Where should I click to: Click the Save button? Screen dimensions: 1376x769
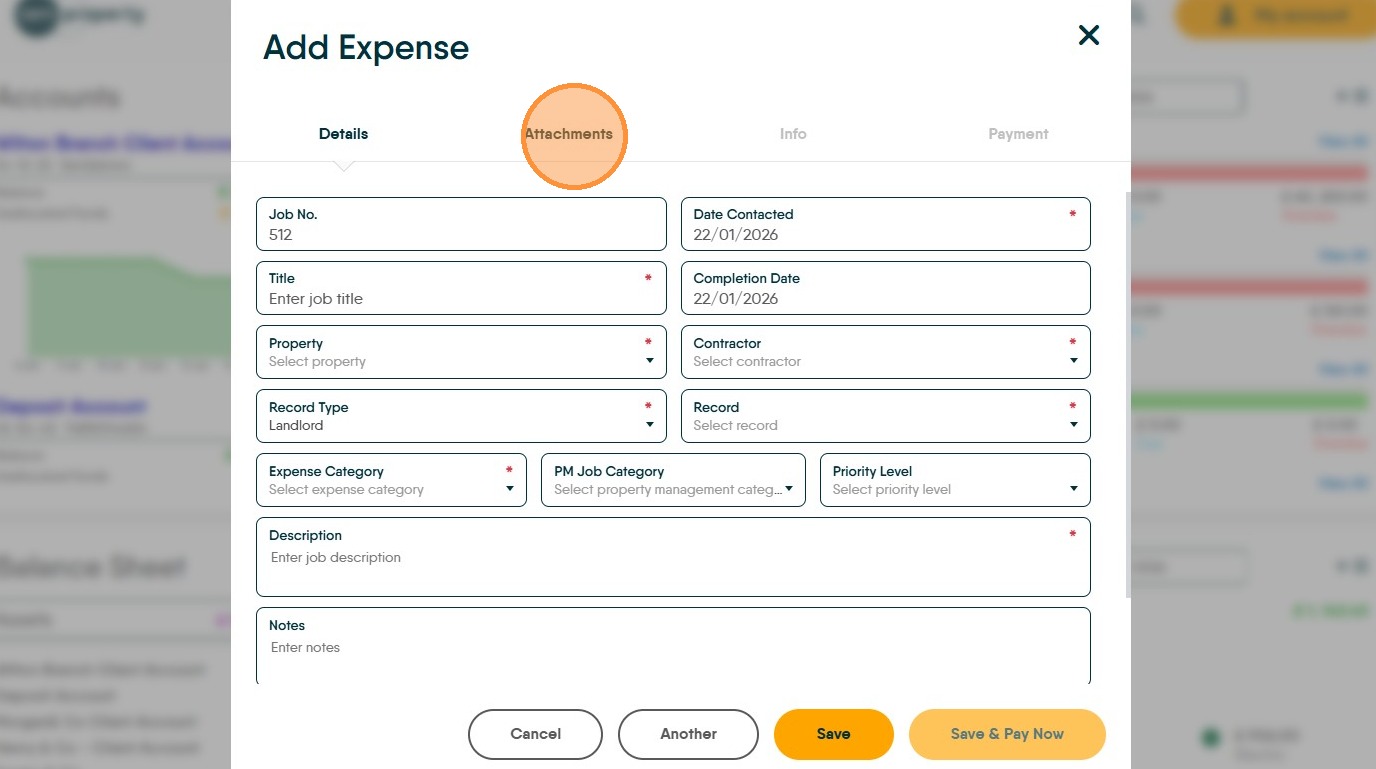pyautogui.click(x=833, y=734)
